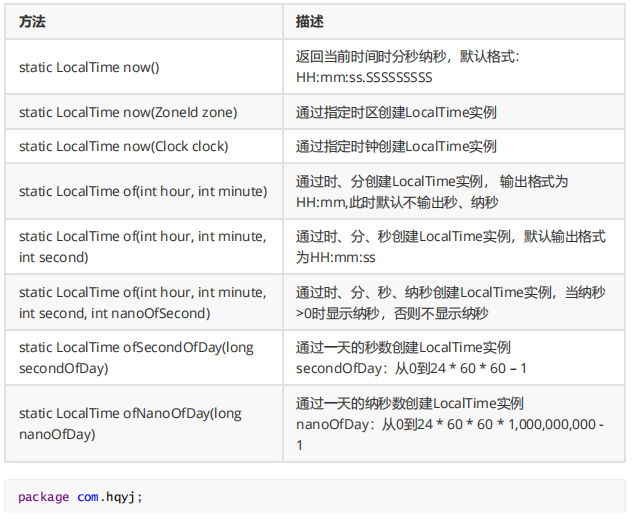Image resolution: width=632 pixels, height=519 pixels.
Task: Select the "static LocalTime now()" method cell
Action: (89, 67)
